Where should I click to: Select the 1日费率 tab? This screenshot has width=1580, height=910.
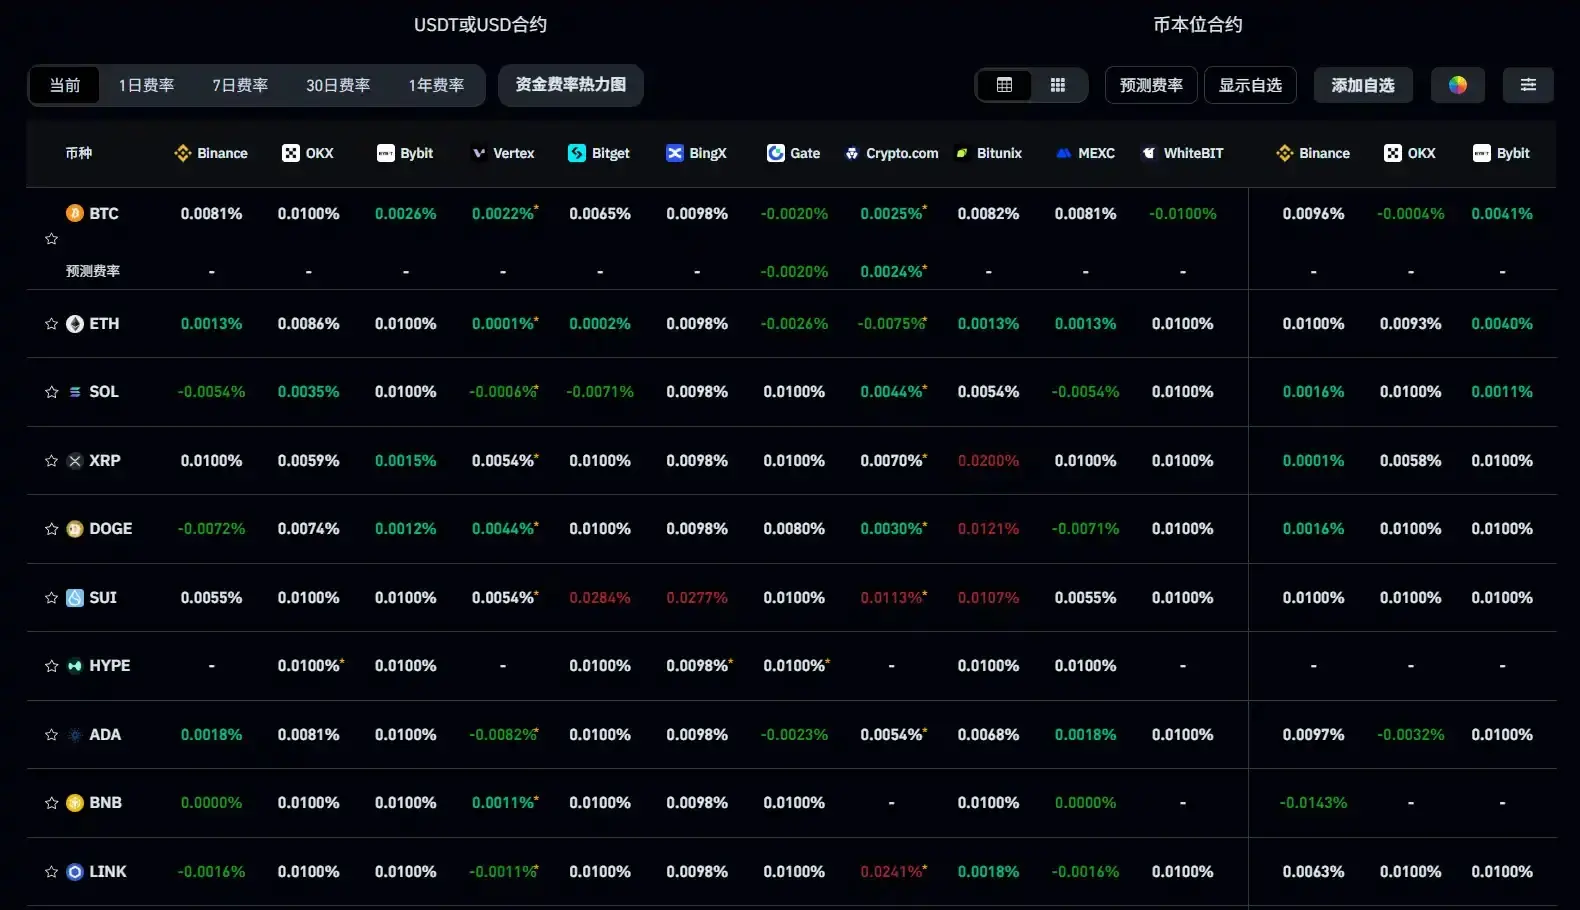point(146,85)
